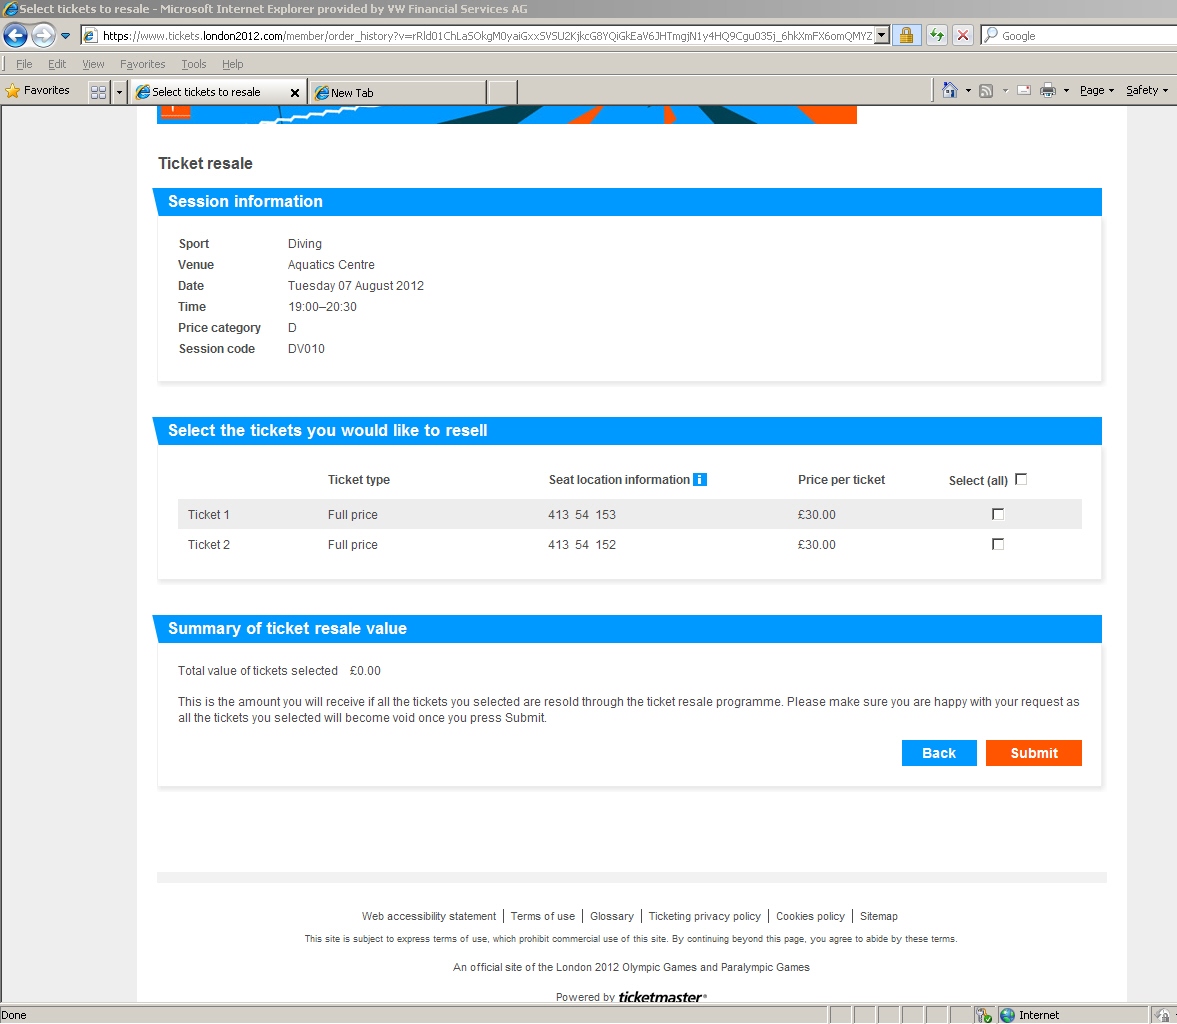Expand the address bar URL dropdown
This screenshot has height=1024, width=1177.
tap(882, 36)
